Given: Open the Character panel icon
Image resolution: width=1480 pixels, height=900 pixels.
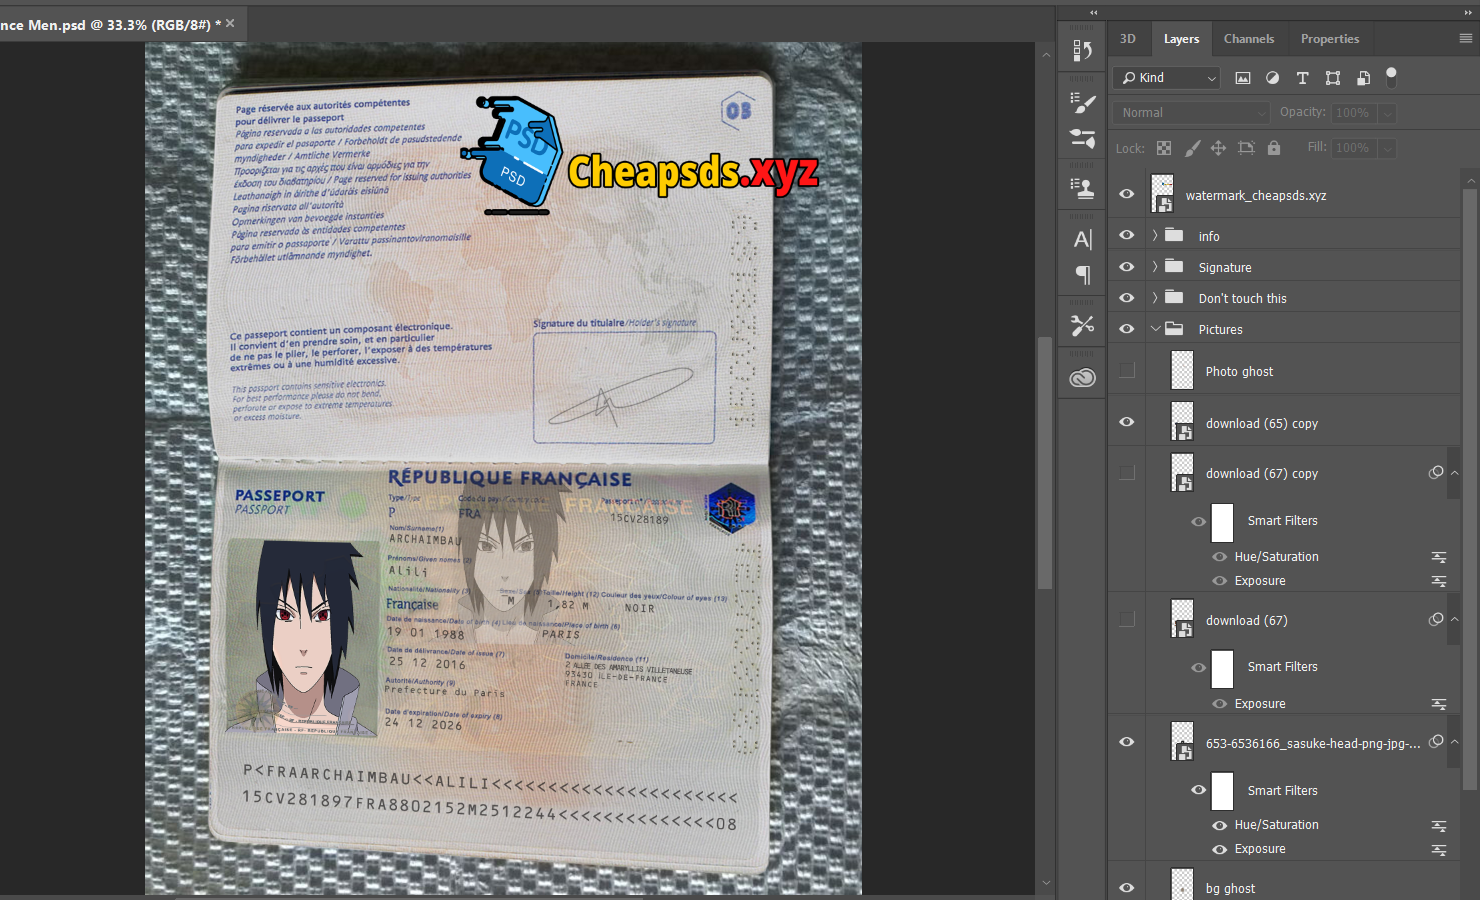Looking at the screenshot, I should pyautogui.click(x=1082, y=239).
